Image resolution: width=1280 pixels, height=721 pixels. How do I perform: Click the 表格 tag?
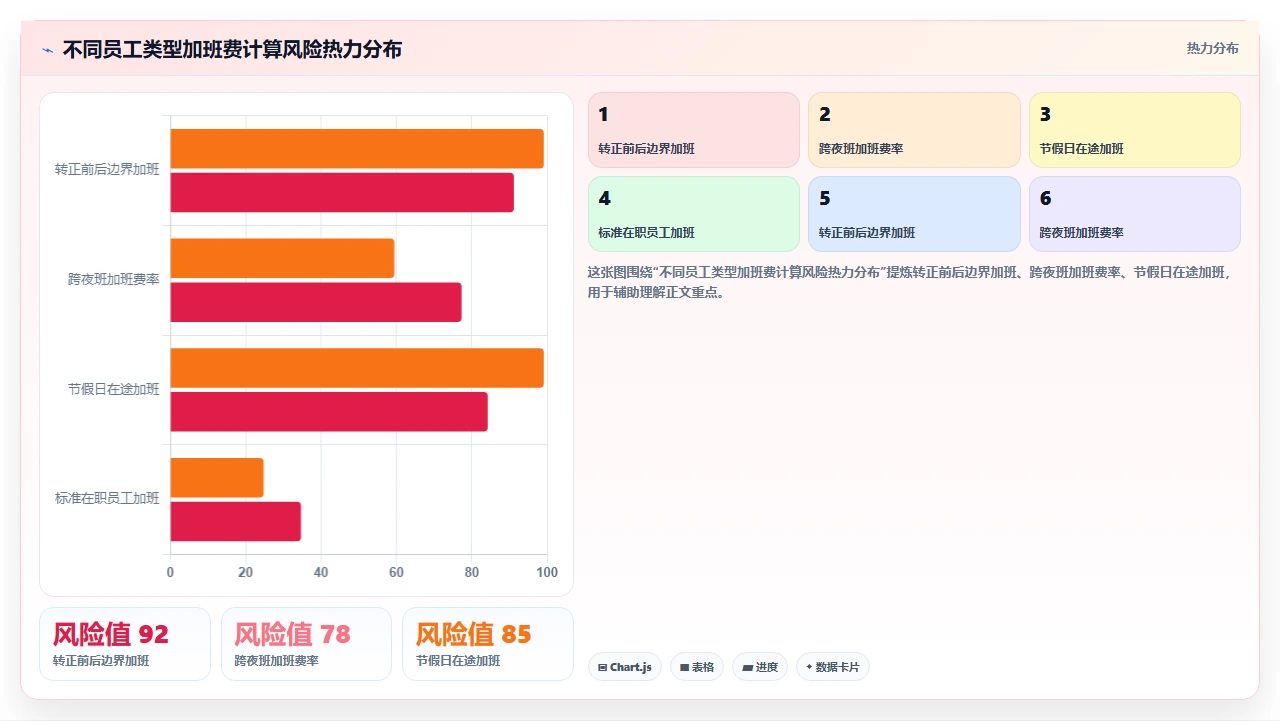[x=697, y=667]
